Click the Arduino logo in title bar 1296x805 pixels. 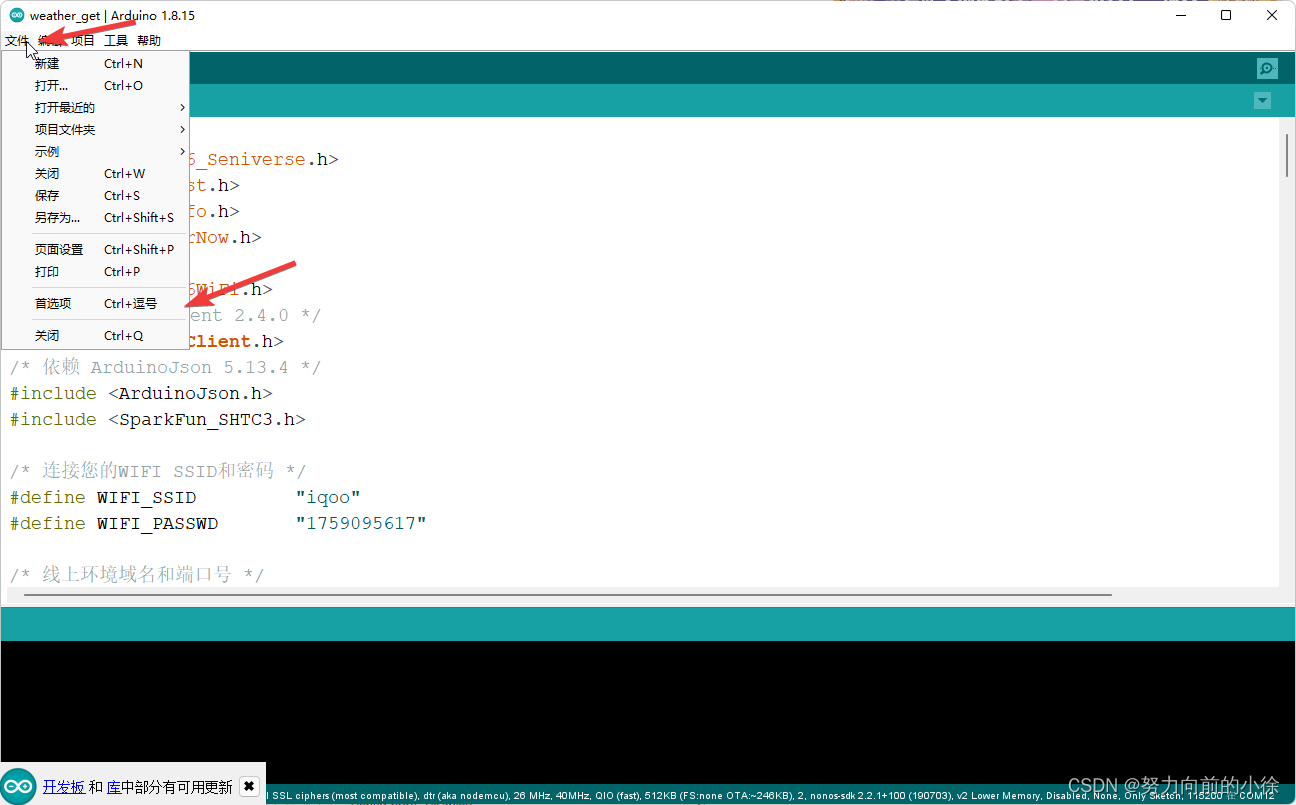point(17,15)
